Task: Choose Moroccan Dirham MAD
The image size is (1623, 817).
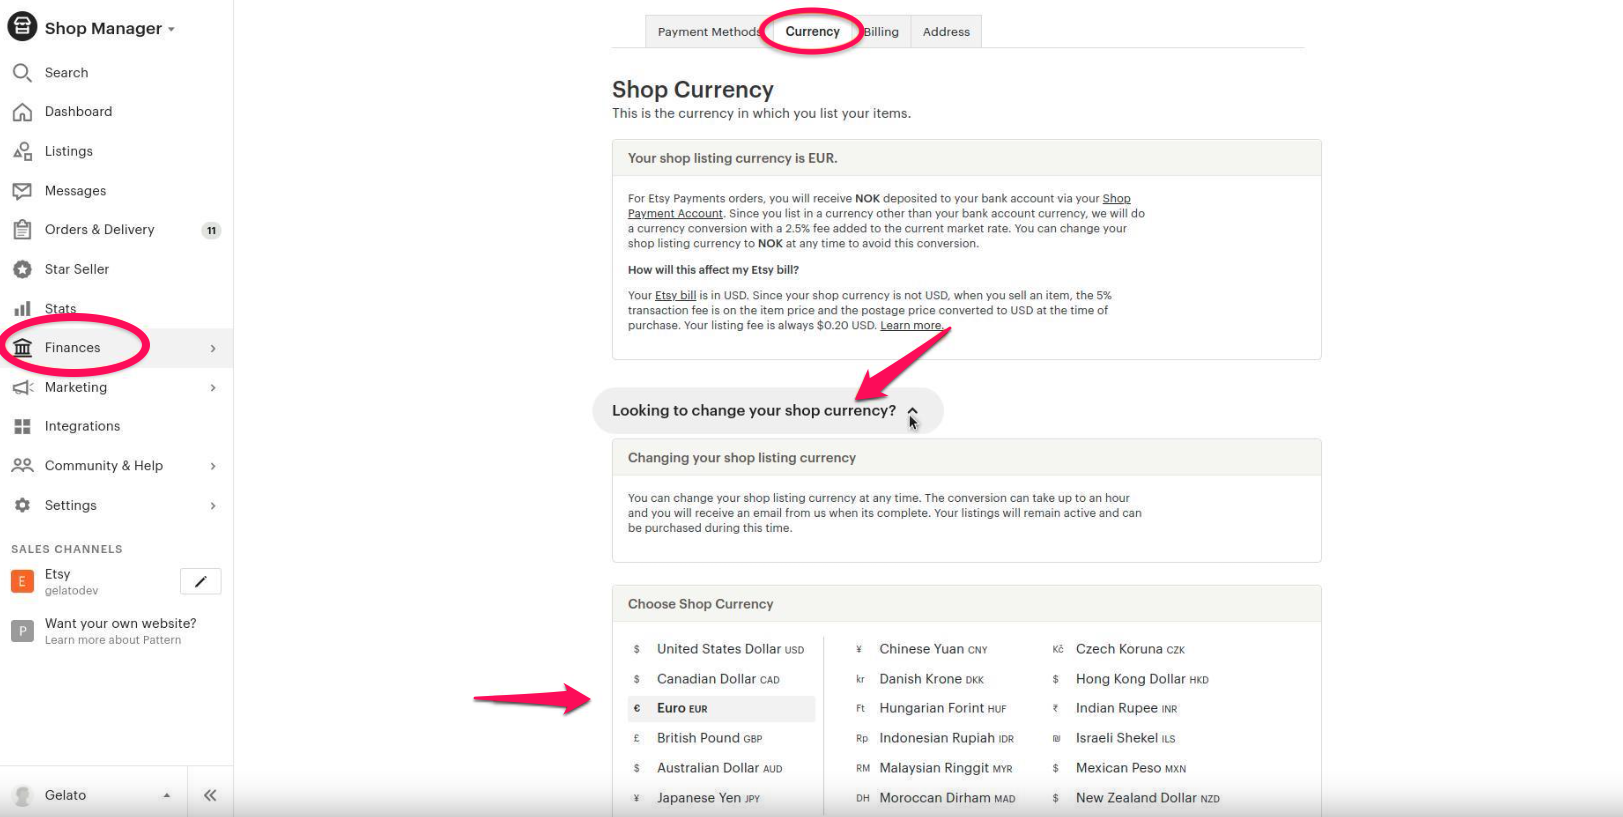Action: click(x=947, y=798)
